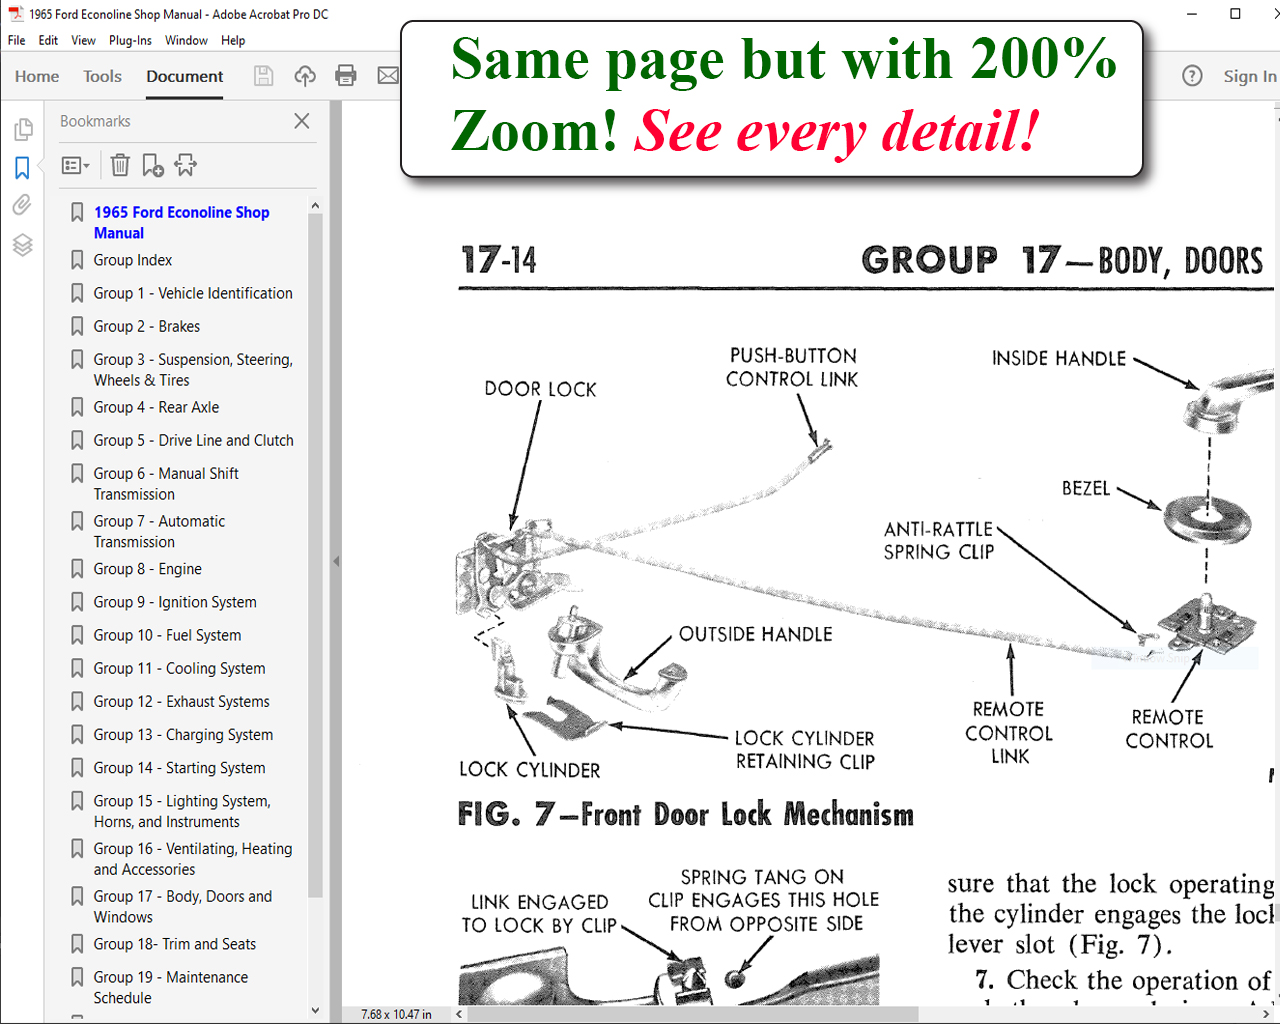The image size is (1280, 1024).
Task: Switch to the Tools tab
Action: pos(102,76)
